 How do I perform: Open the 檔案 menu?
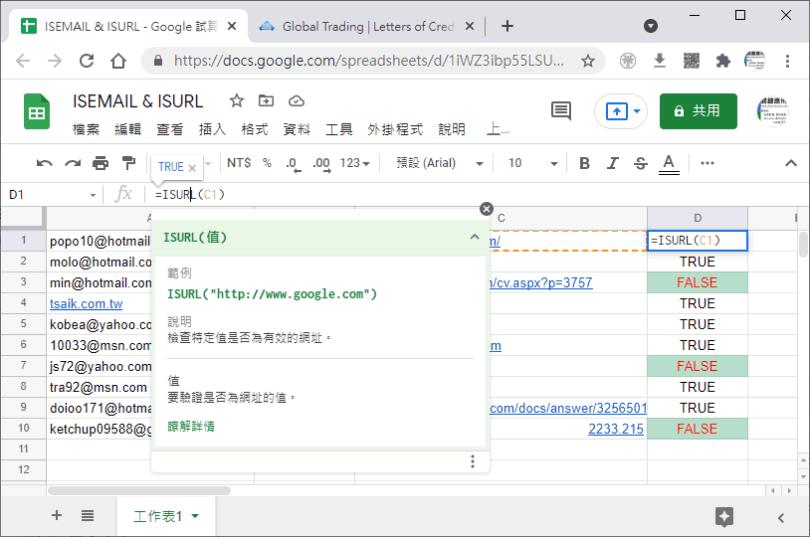point(86,129)
